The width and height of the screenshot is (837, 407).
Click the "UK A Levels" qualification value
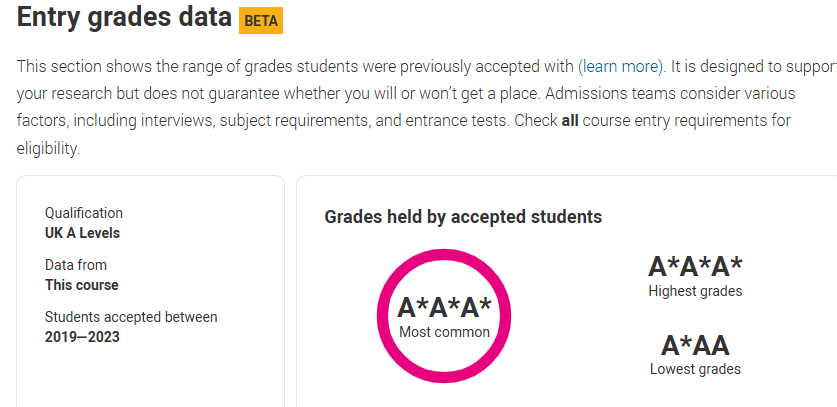(82, 233)
